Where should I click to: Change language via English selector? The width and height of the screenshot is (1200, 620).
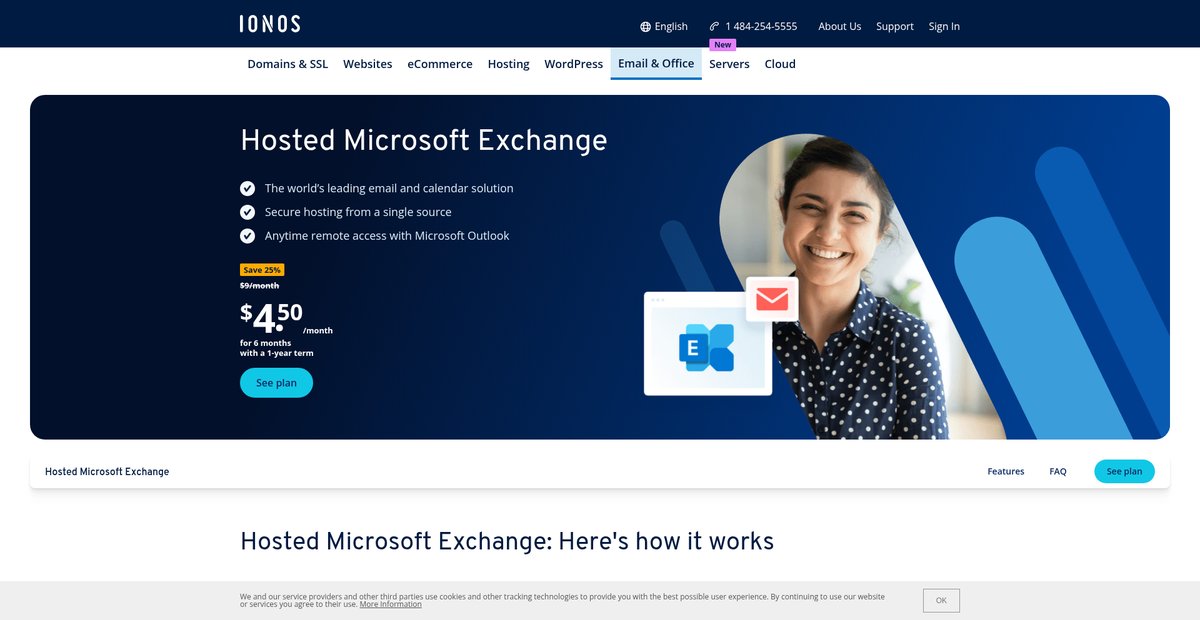[x=664, y=27]
